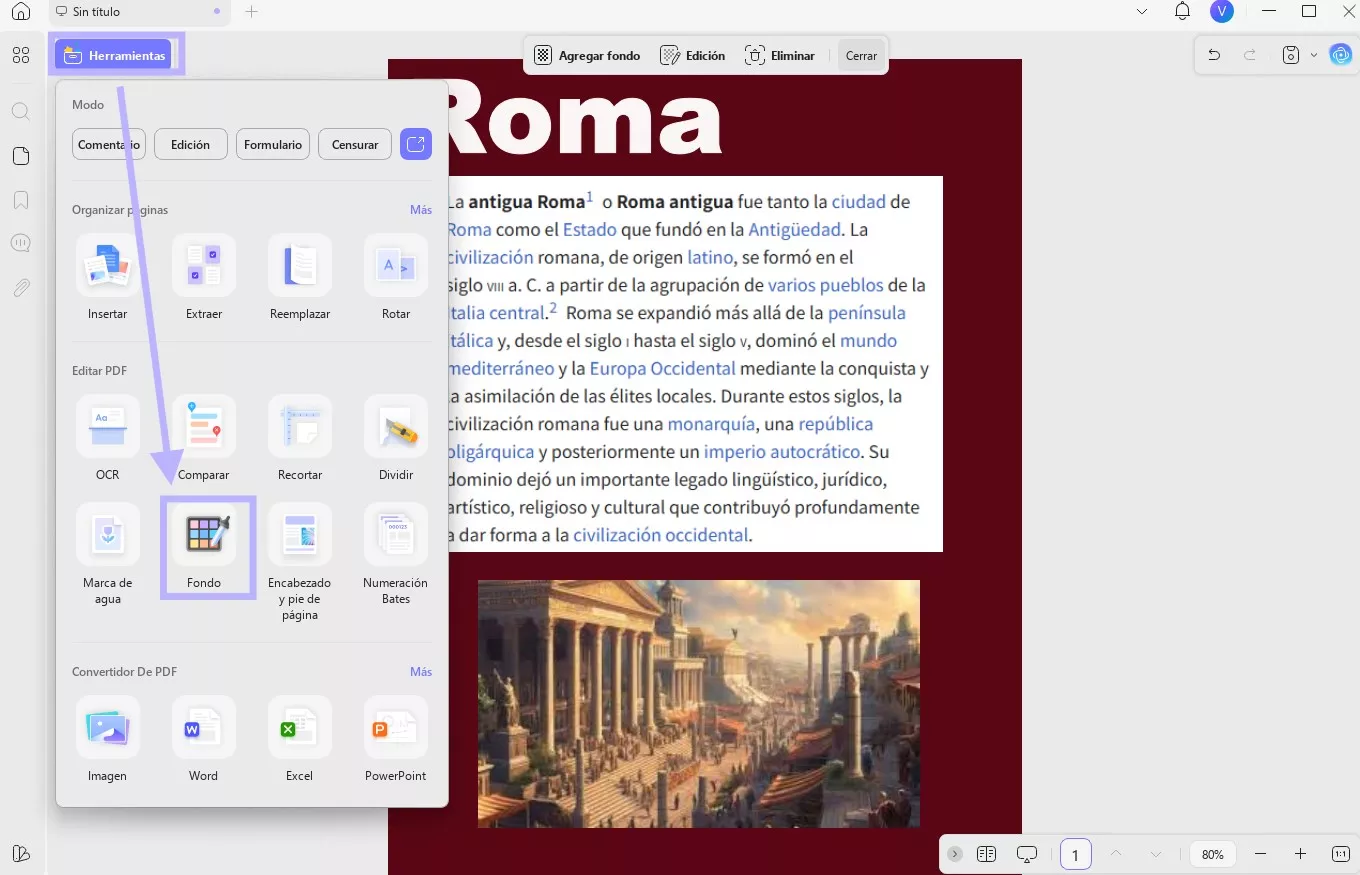
Task: Open the 80% zoom level dropdown
Action: (1213, 855)
